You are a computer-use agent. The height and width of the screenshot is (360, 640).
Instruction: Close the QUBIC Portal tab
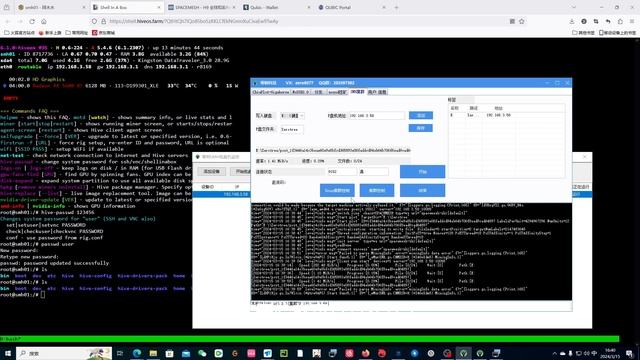384,7
